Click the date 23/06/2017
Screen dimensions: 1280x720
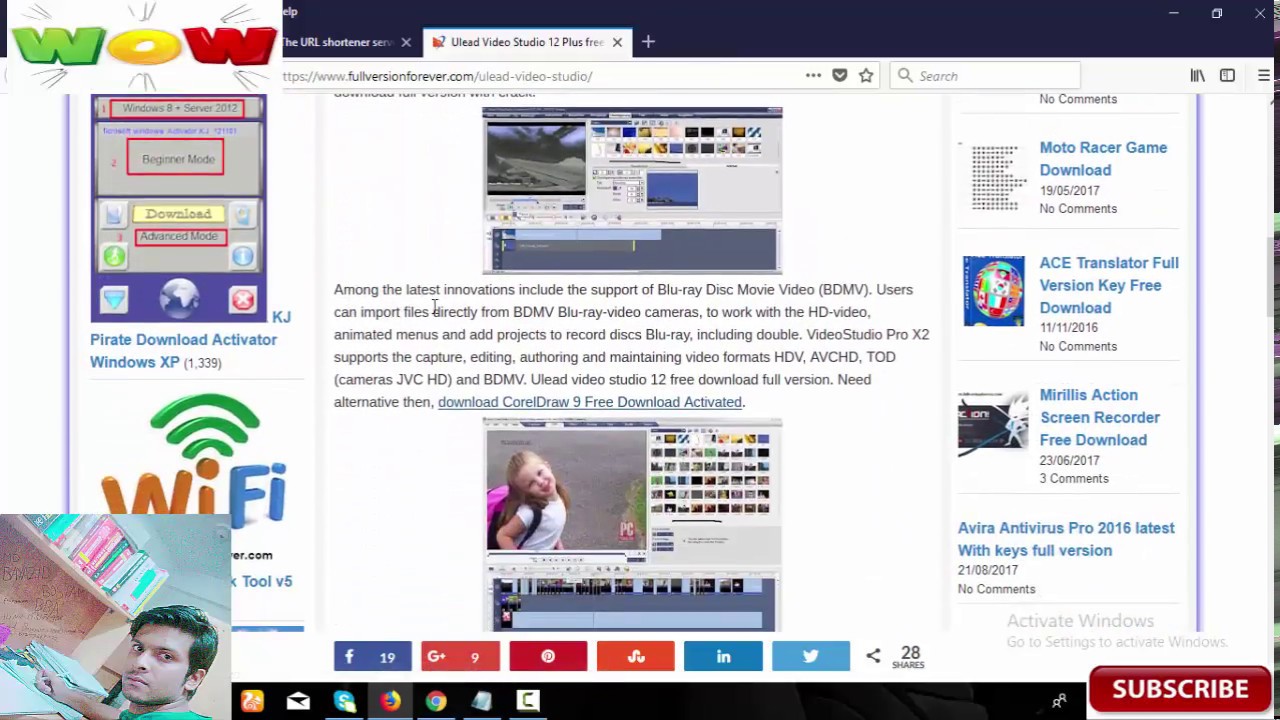tap(1069, 461)
